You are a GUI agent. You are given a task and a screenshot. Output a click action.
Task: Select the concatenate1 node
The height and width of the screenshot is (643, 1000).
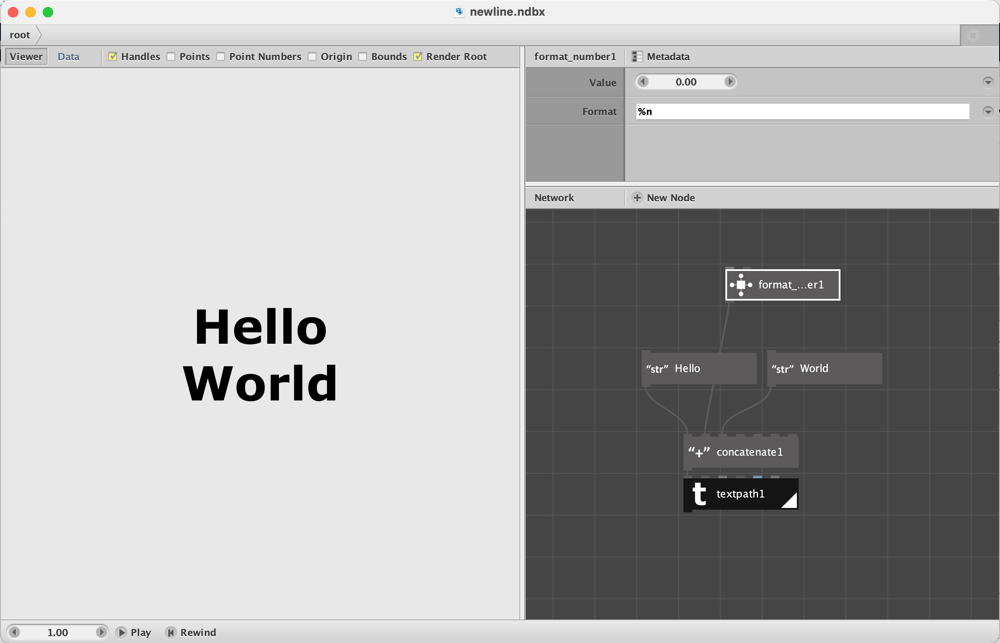pyautogui.click(x=741, y=452)
